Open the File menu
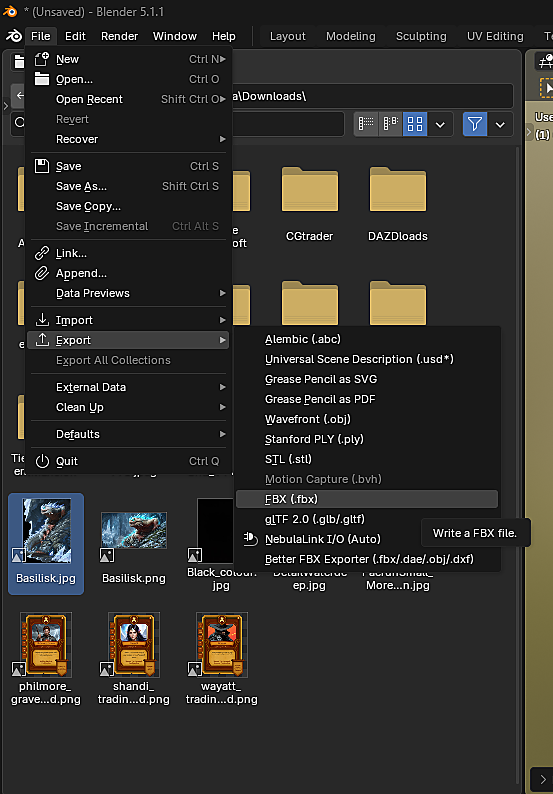The width and height of the screenshot is (553, 794). click(41, 36)
